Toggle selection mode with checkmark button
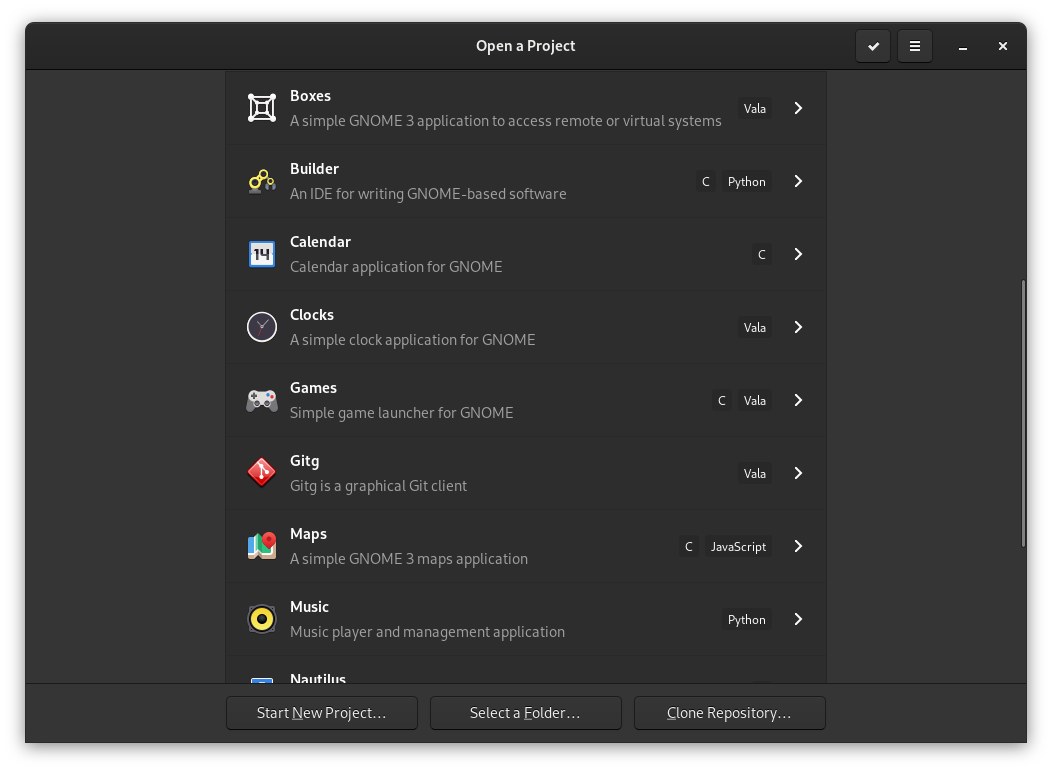1052x771 pixels. coord(873,46)
